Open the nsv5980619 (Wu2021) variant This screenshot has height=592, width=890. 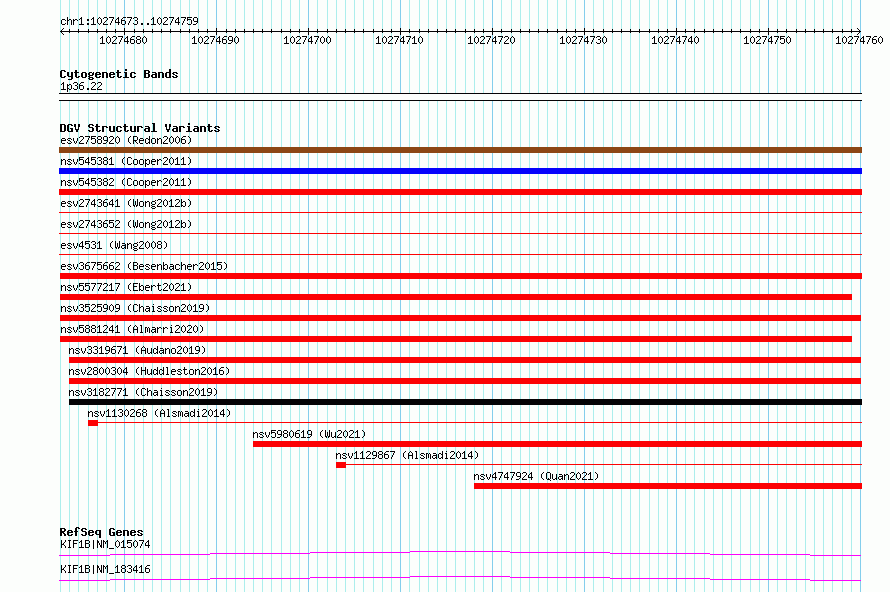[309, 434]
